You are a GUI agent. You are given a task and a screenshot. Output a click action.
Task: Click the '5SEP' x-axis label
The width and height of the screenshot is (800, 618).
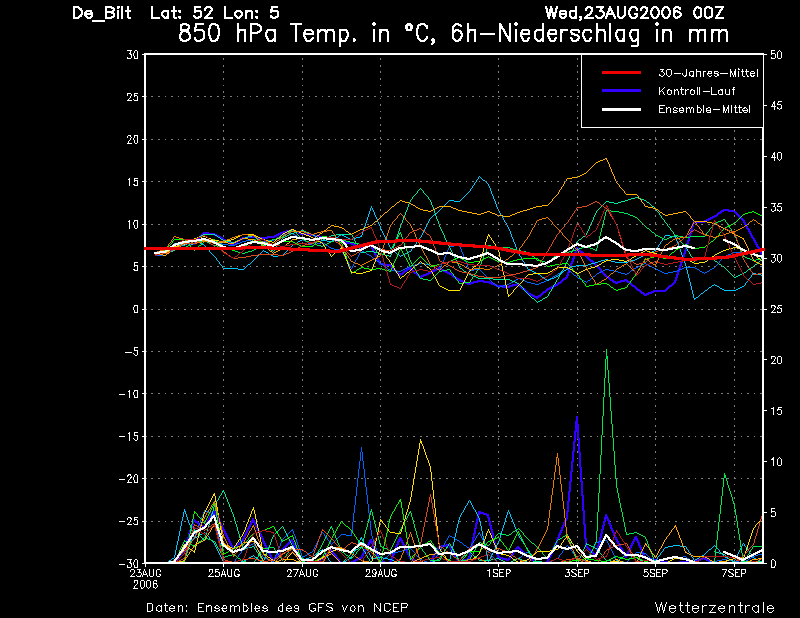tap(656, 573)
